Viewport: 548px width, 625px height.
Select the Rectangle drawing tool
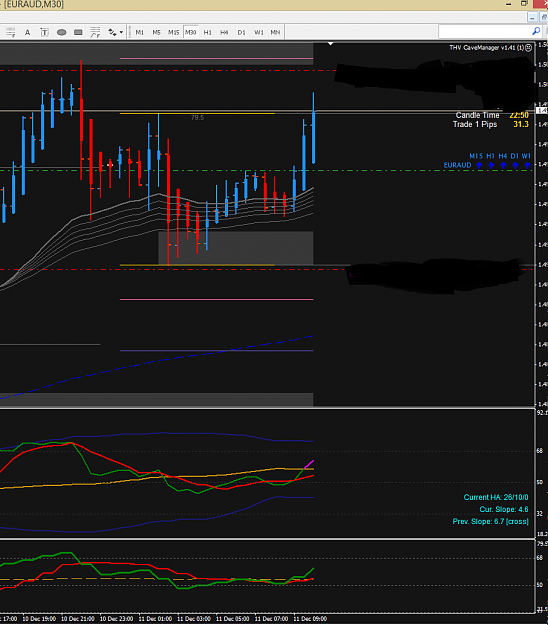[78, 32]
